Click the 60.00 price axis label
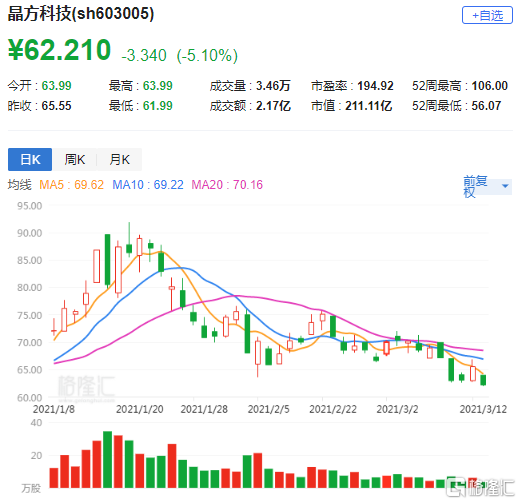 coord(30,397)
